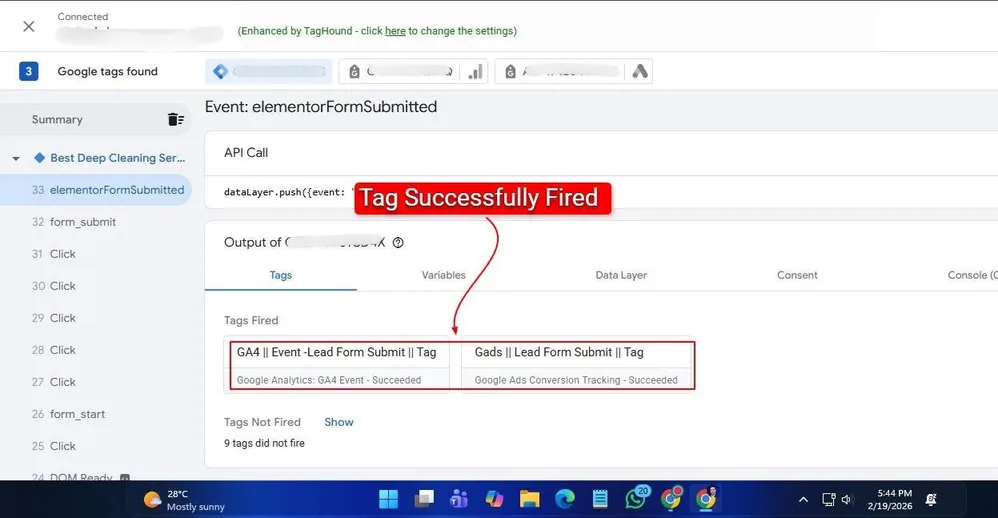
Task: Launch Microsoft Teams from taskbar
Action: click(x=459, y=499)
